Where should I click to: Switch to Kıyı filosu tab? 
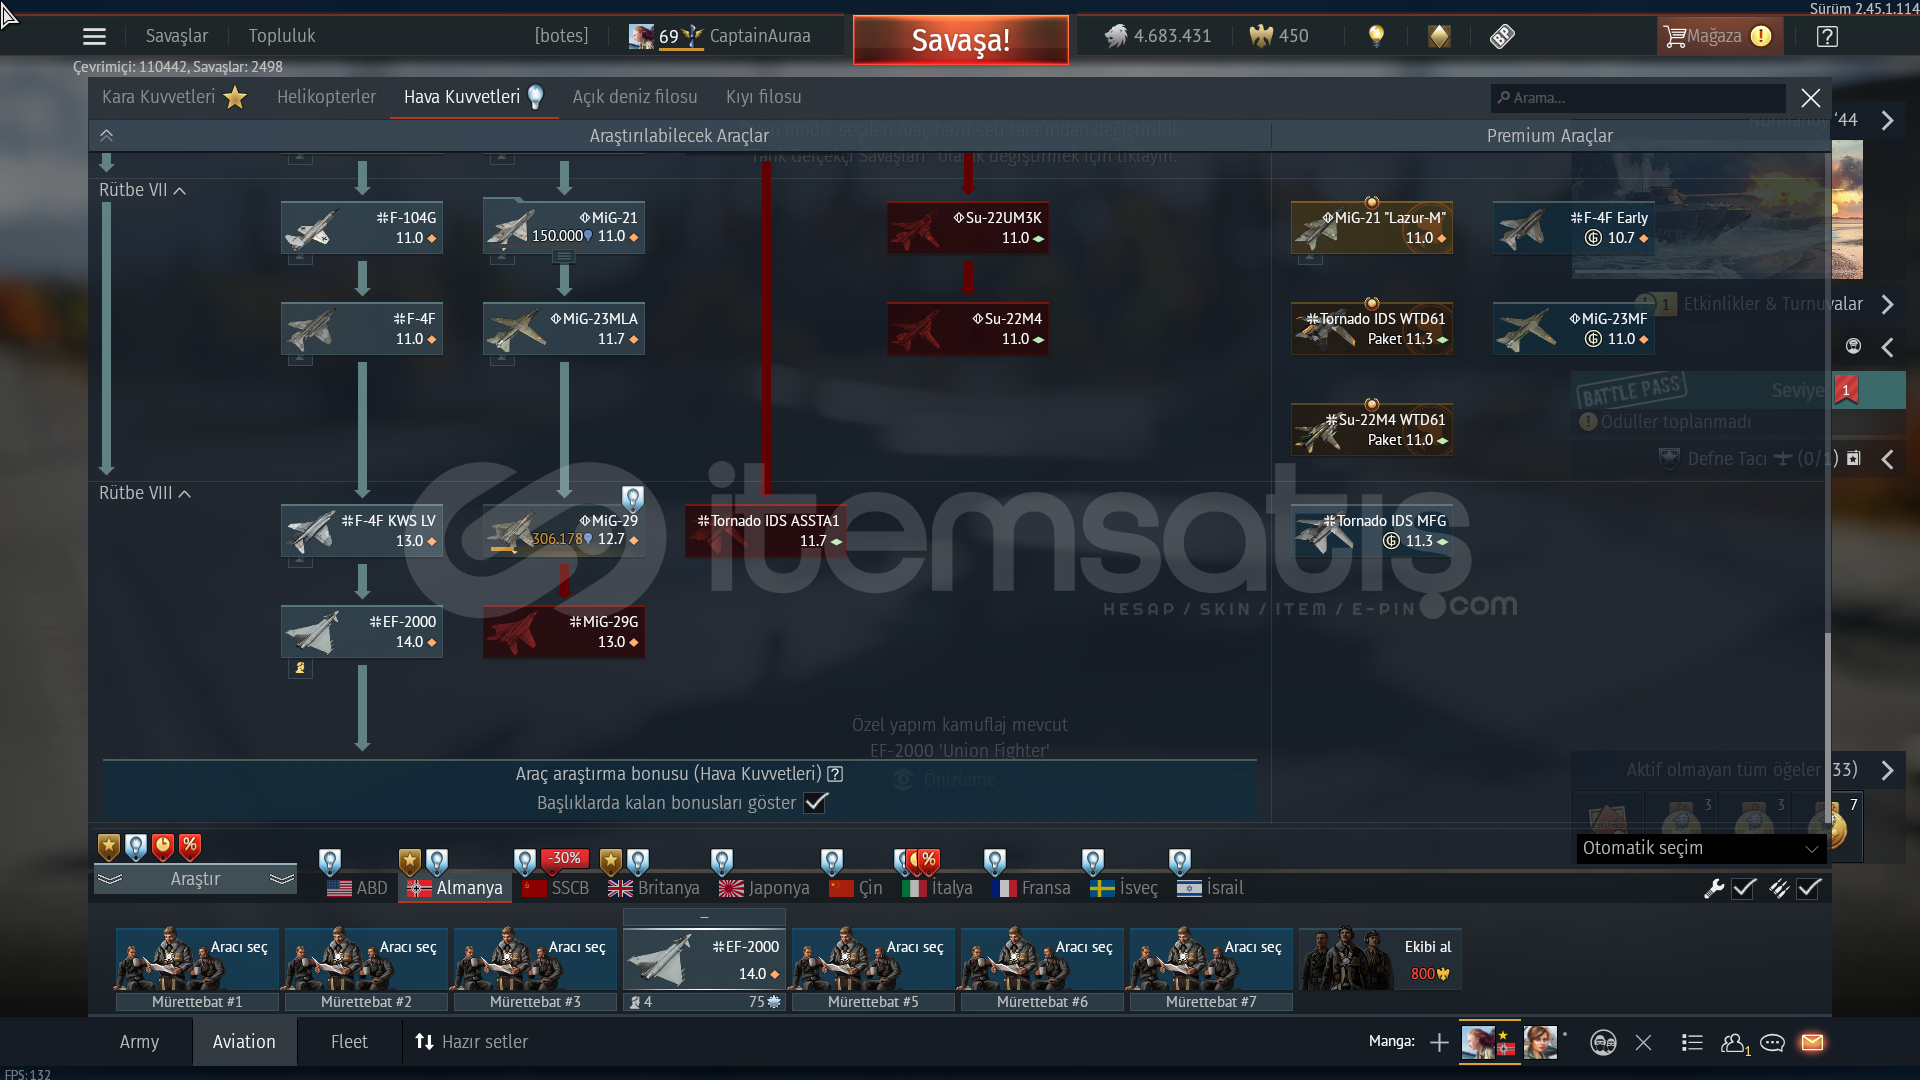(x=764, y=97)
